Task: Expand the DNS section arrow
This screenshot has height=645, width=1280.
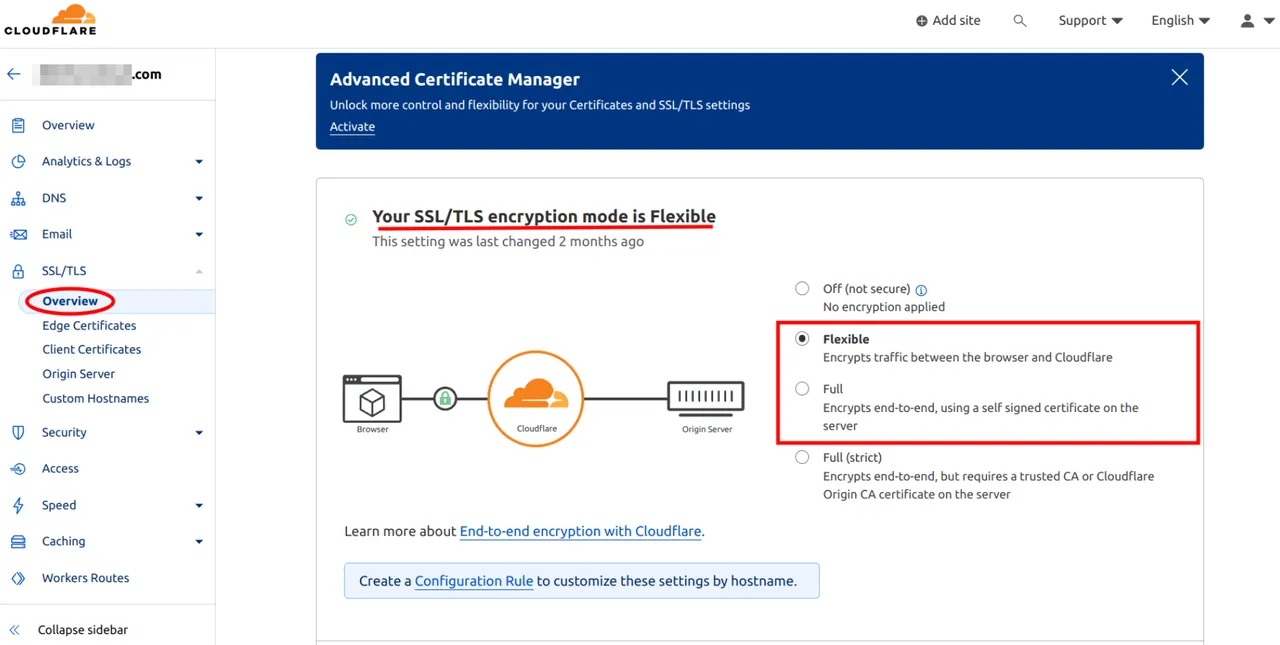Action: pyautogui.click(x=199, y=198)
